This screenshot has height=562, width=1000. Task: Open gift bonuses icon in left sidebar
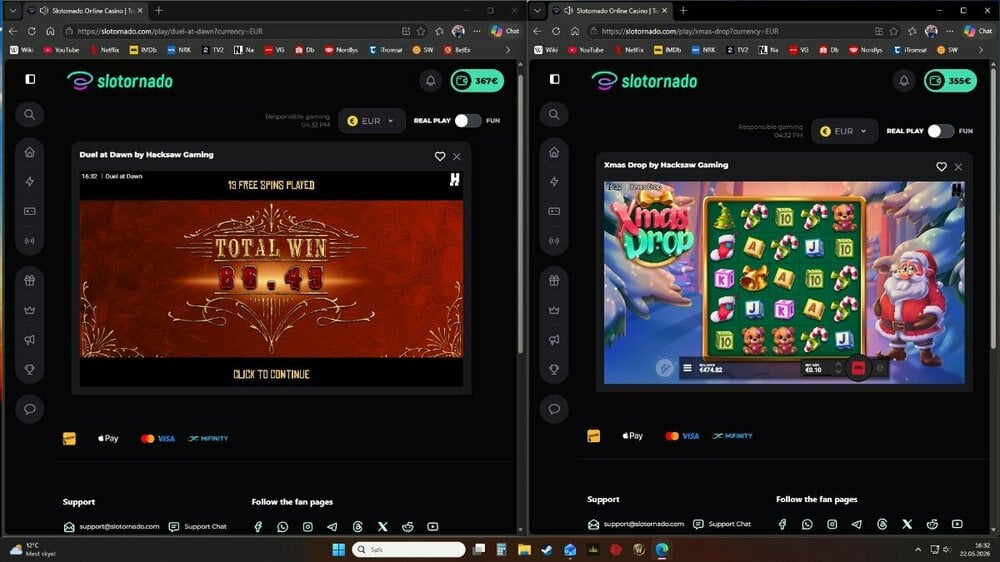point(29,280)
